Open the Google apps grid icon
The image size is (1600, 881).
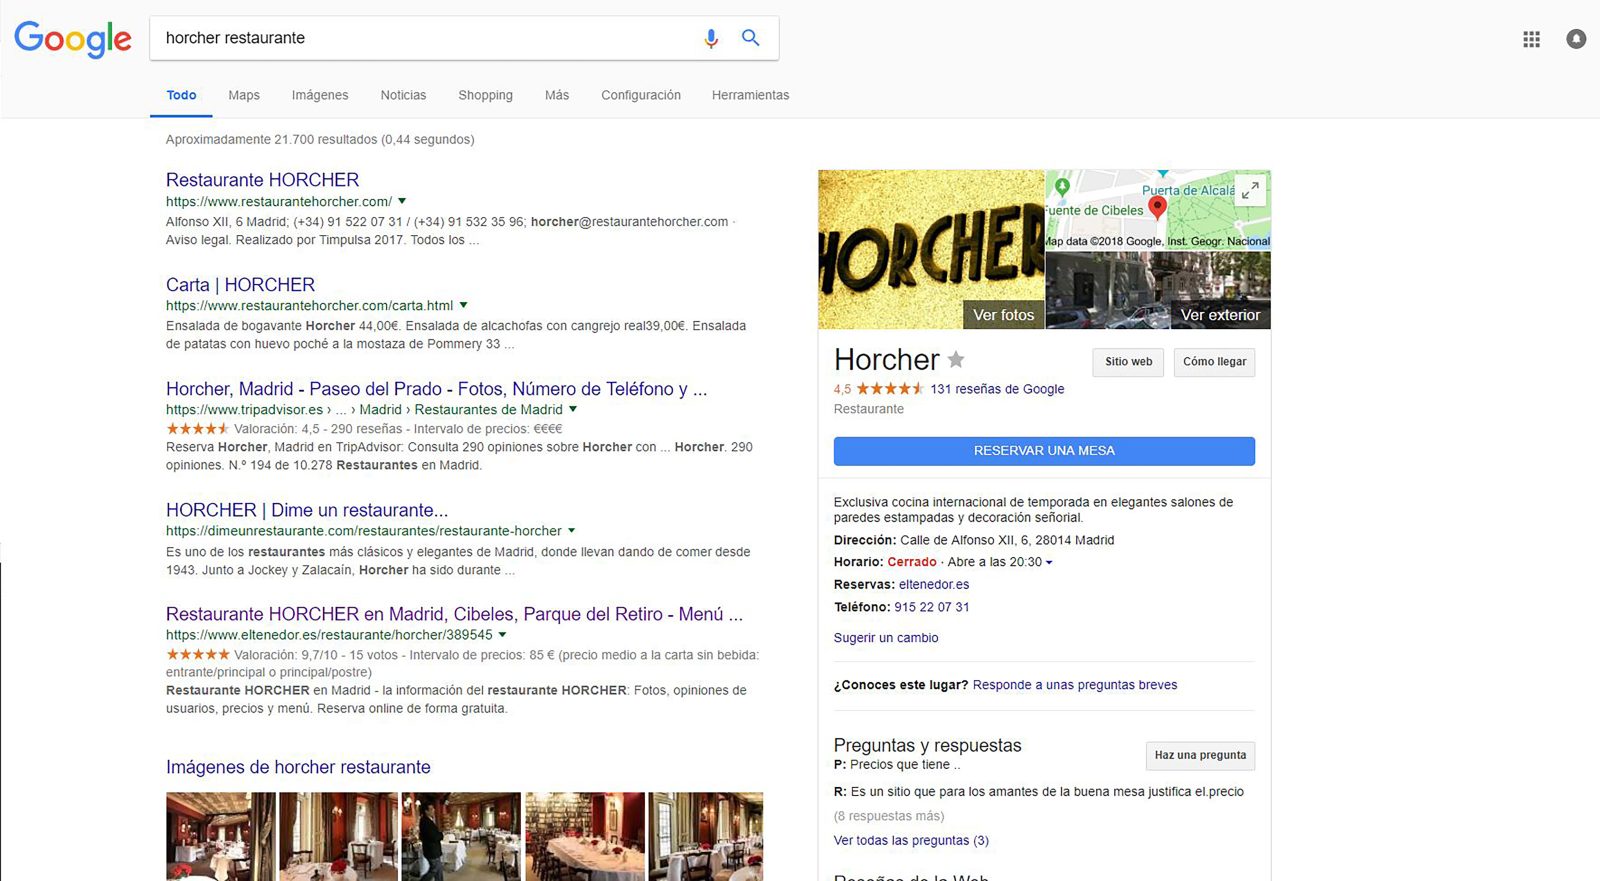[x=1531, y=39]
